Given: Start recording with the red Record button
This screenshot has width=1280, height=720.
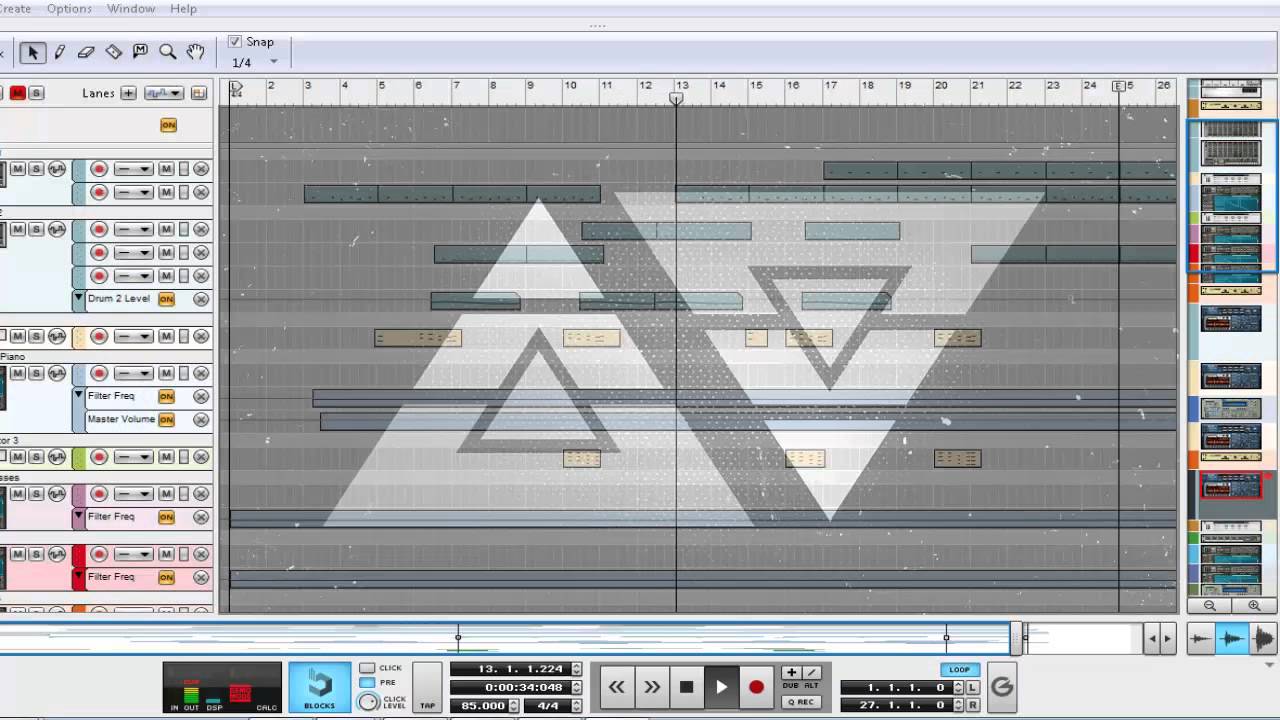Looking at the screenshot, I should point(756,687).
